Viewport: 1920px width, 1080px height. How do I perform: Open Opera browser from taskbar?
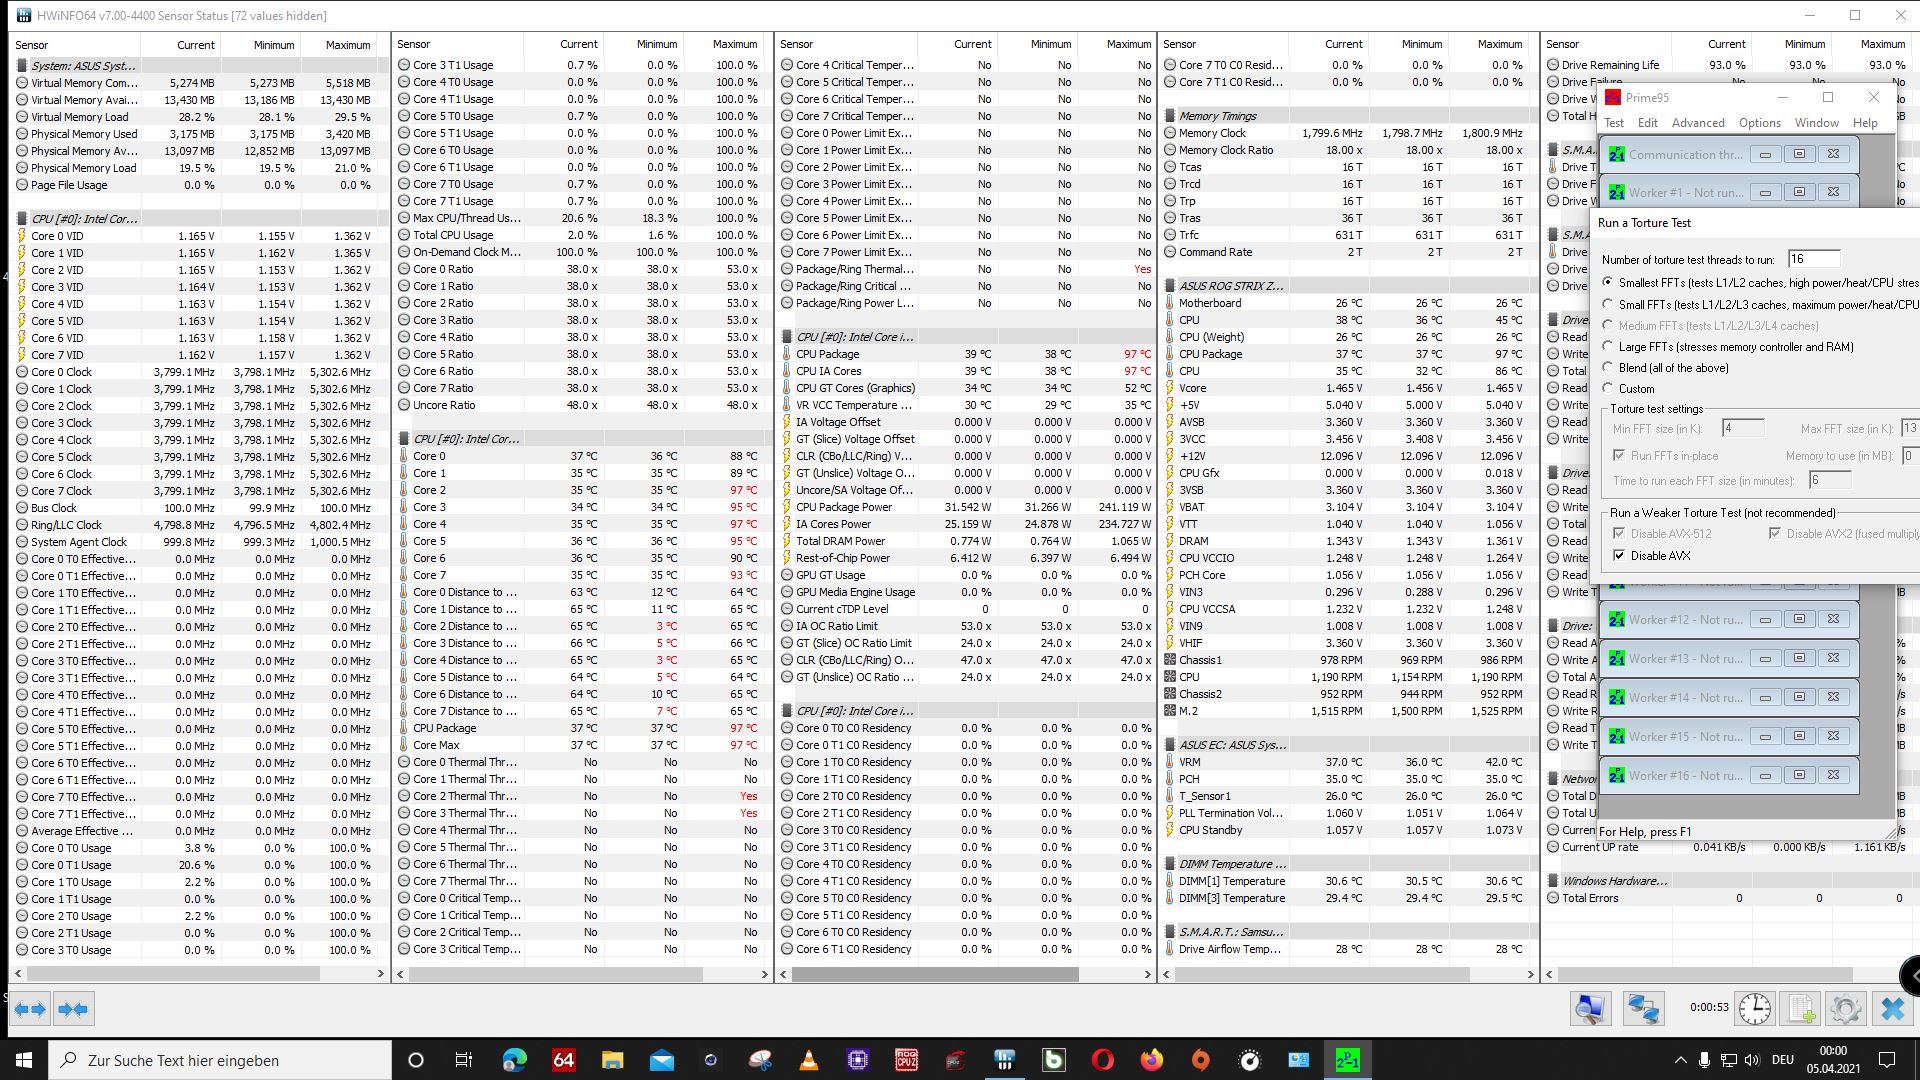point(1102,1060)
